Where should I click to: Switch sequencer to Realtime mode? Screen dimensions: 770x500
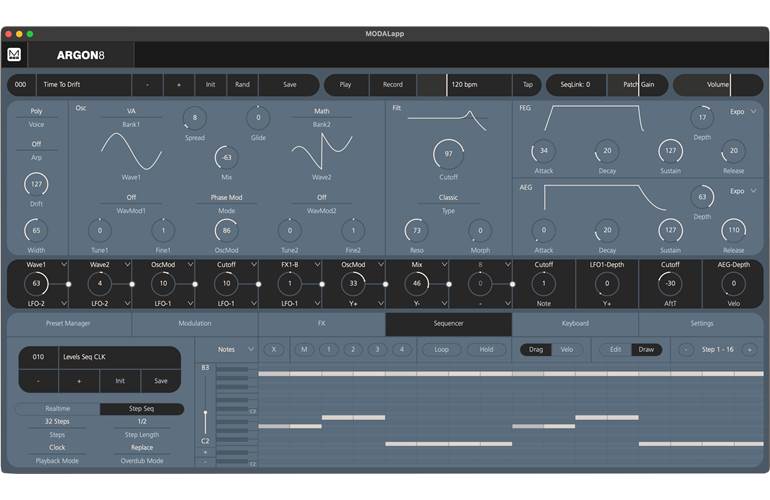57,409
